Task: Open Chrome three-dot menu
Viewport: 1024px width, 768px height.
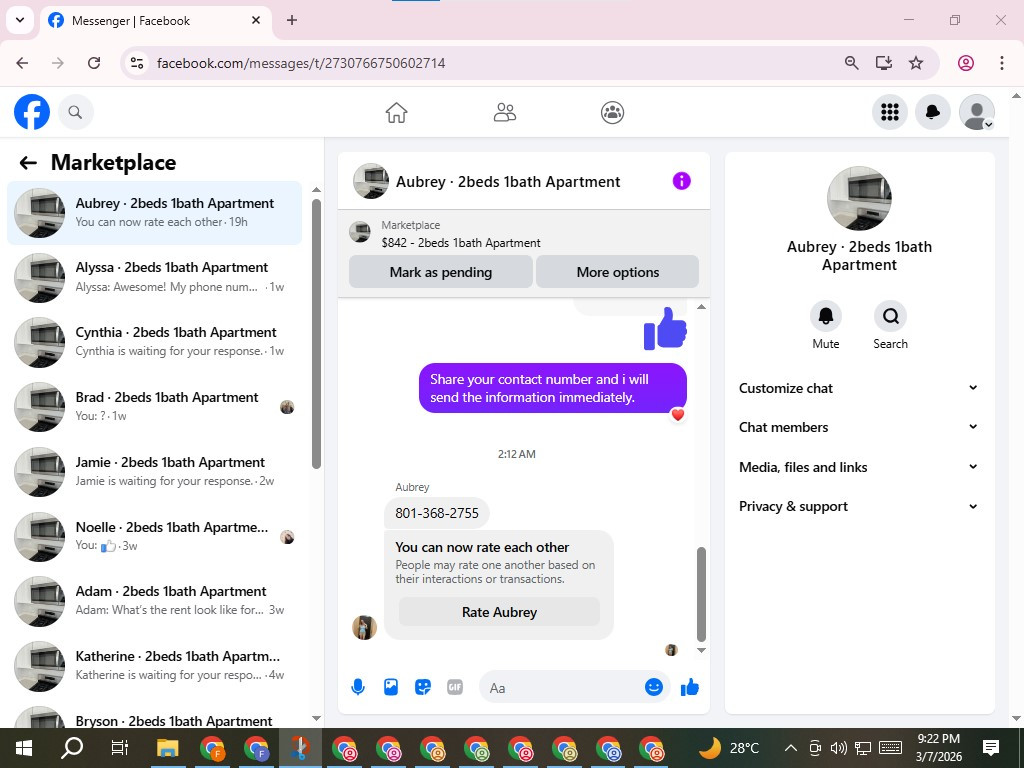Action: pos(1002,63)
